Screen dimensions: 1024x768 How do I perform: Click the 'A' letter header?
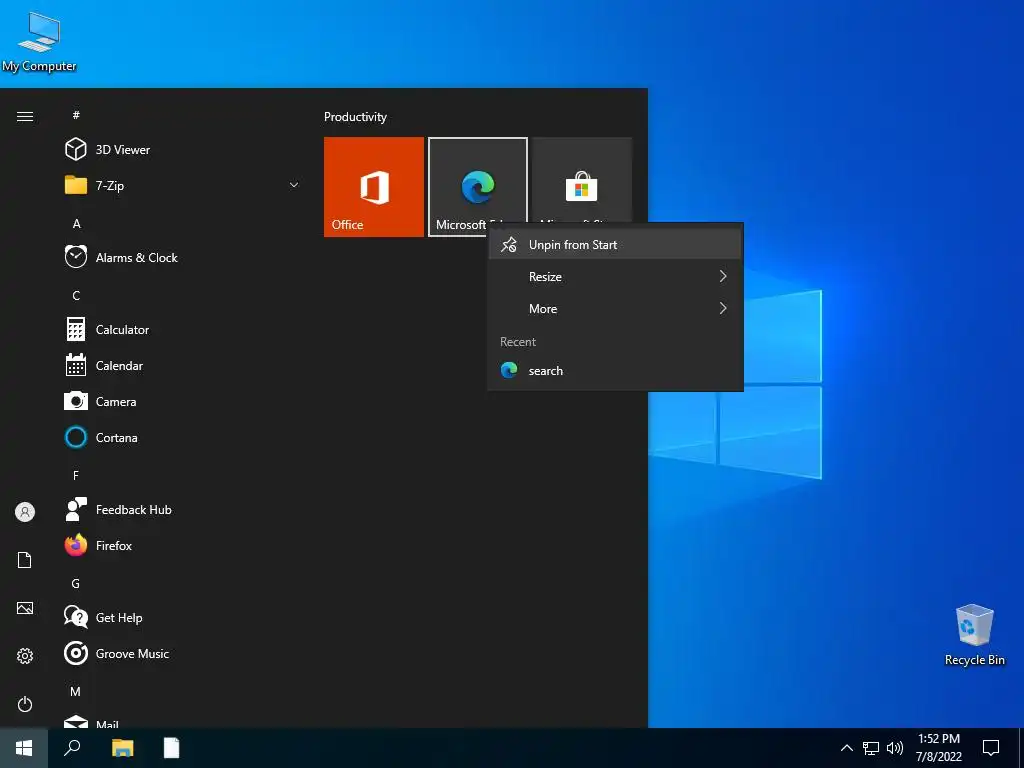76,223
